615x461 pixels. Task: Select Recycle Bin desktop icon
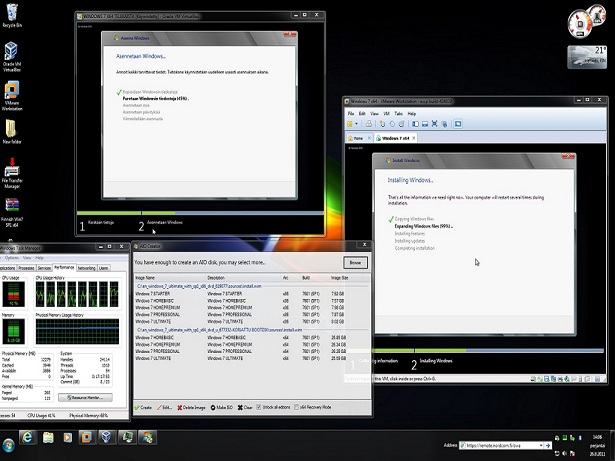[12, 16]
